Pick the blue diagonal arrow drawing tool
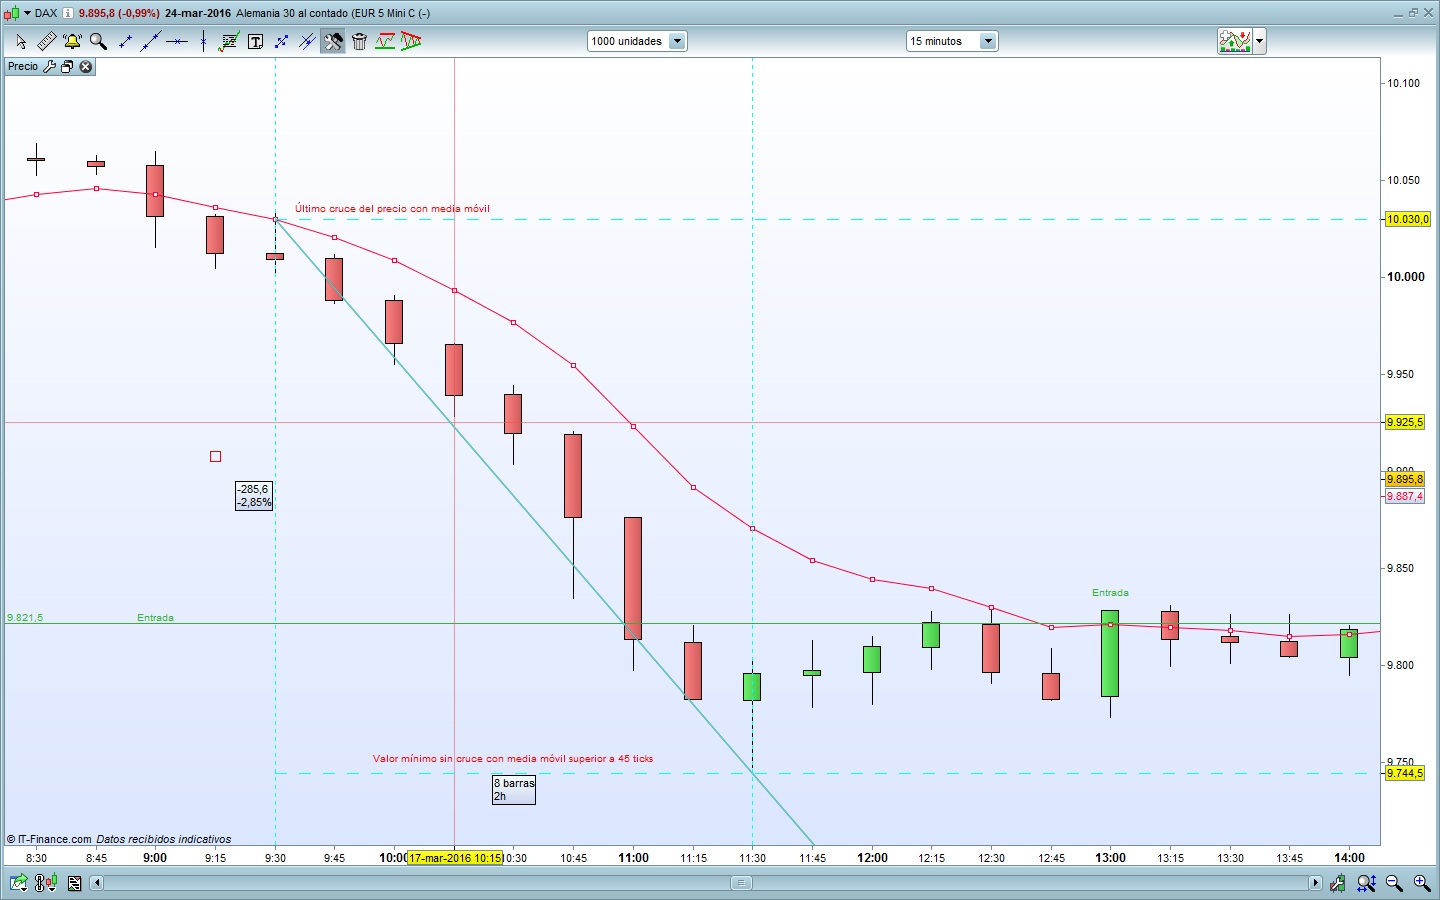The height and width of the screenshot is (900, 1440). coord(281,41)
